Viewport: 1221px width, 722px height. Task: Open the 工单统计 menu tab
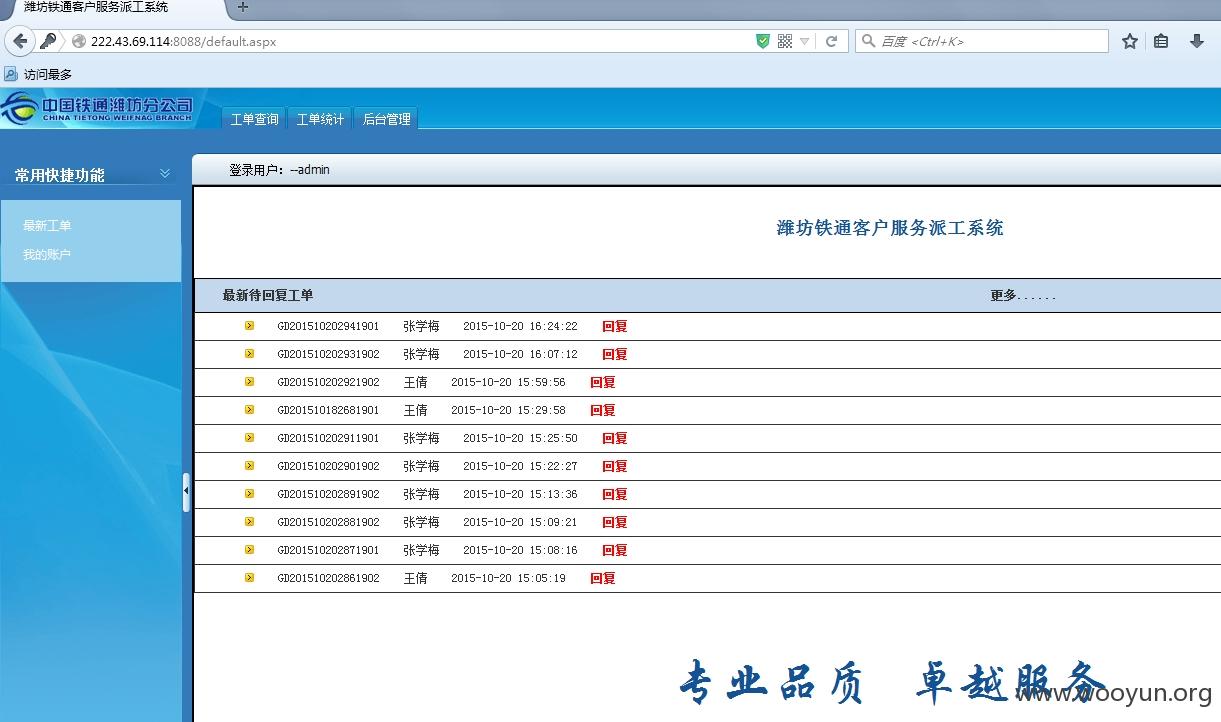(x=320, y=119)
